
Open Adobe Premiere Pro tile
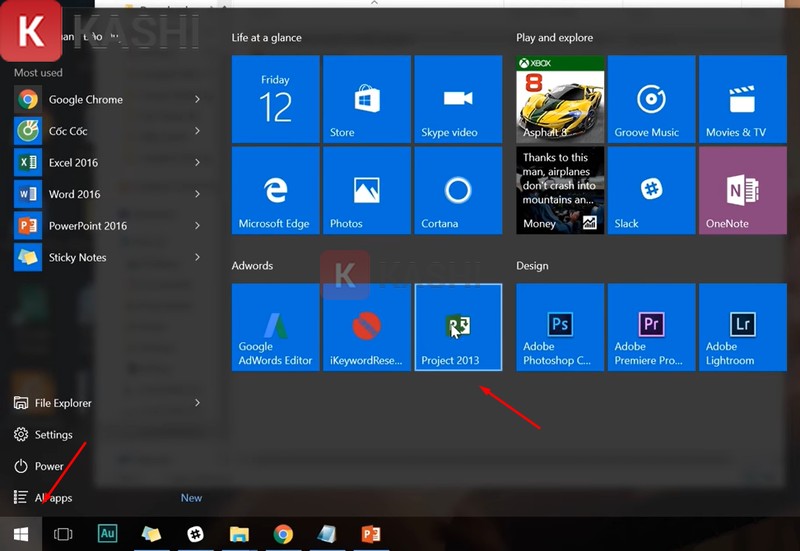pyautogui.click(x=652, y=328)
